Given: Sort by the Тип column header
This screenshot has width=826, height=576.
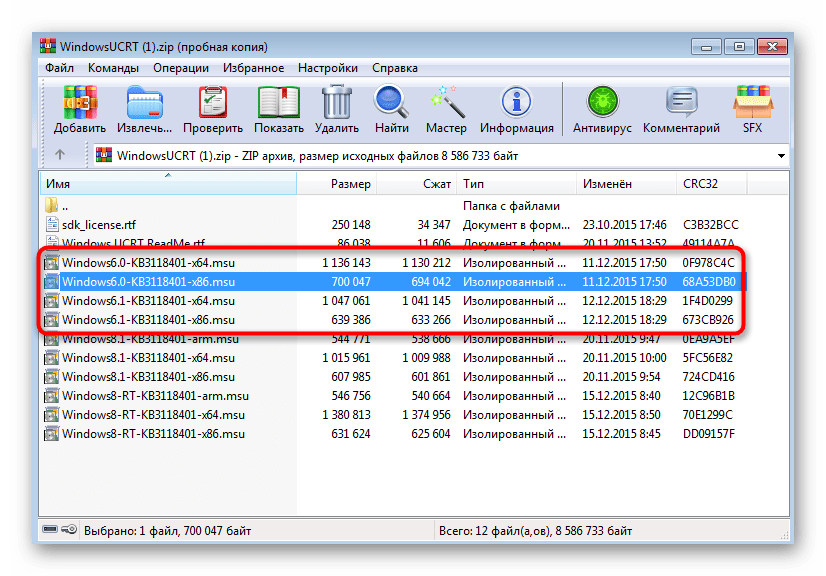Looking at the screenshot, I should click(x=516, y=183).
